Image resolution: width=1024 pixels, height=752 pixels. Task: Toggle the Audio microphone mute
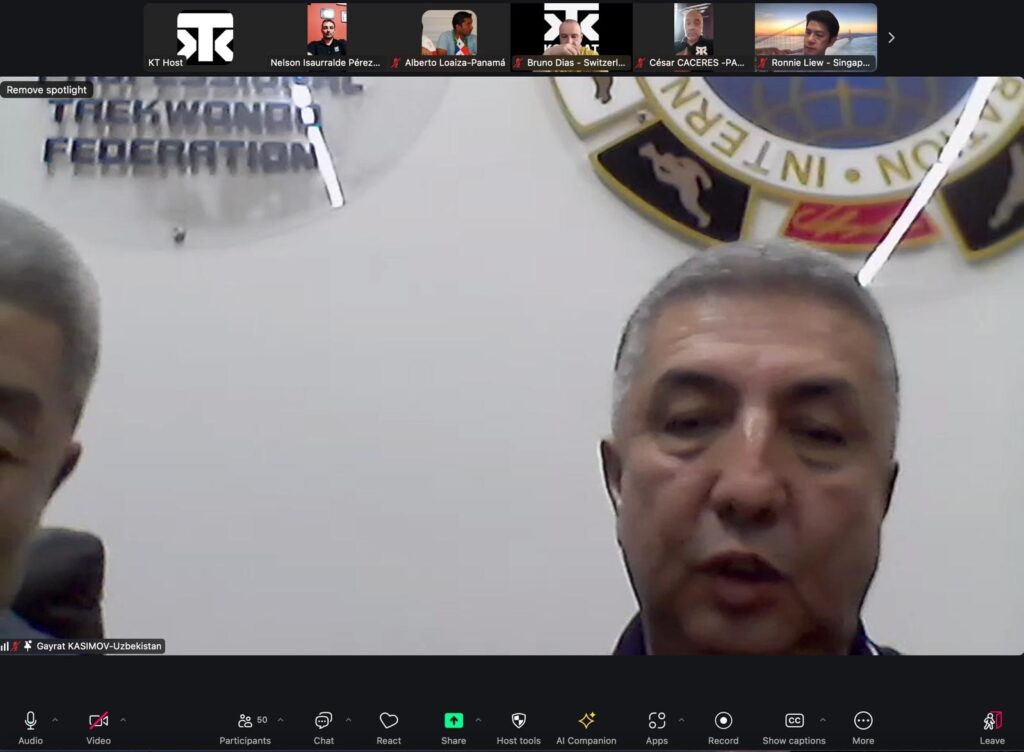[30, 721]
